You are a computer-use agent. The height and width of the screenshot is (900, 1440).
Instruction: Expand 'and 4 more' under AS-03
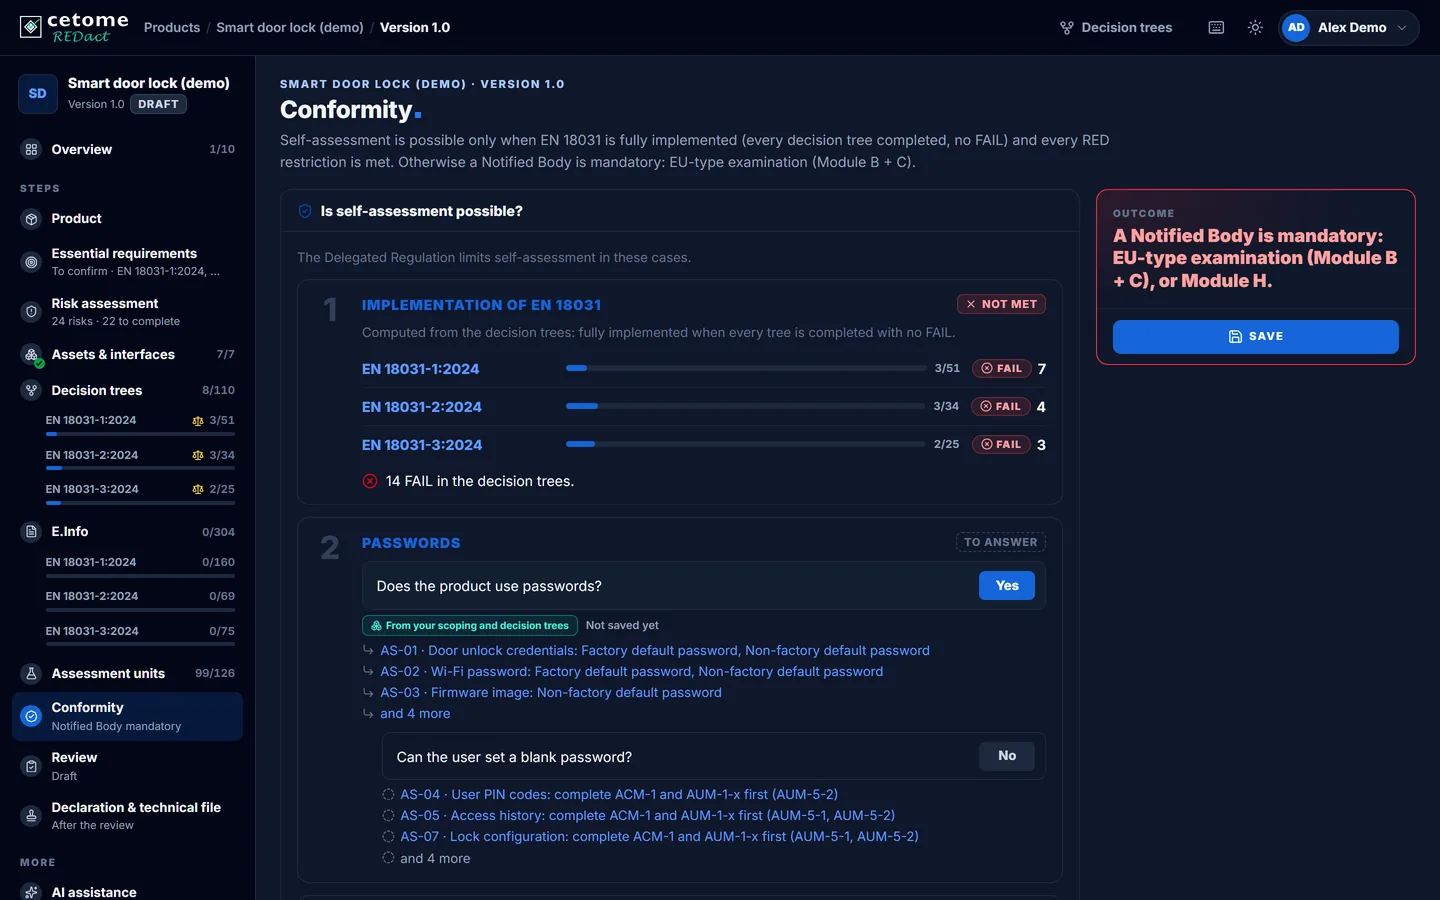tap(415, 714)
